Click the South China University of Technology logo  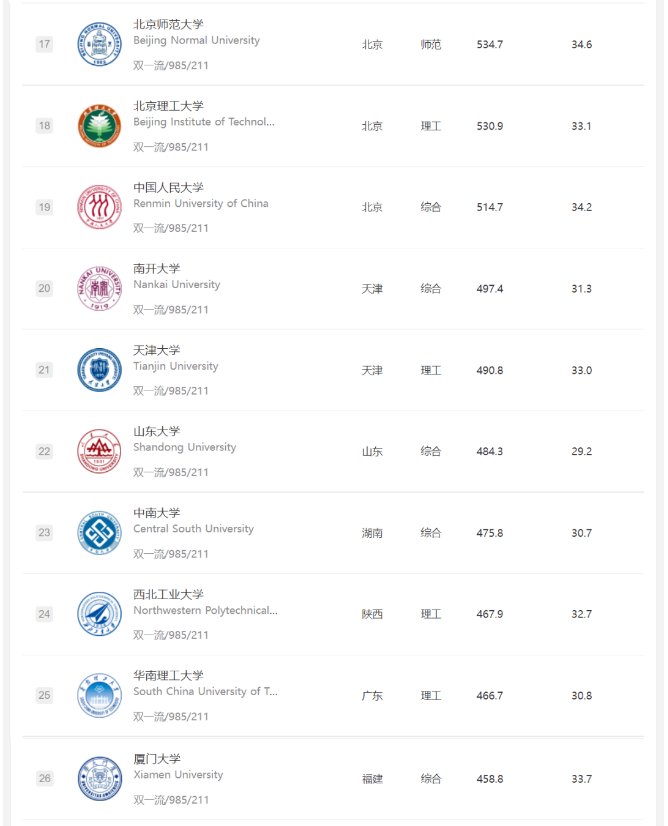[99, 695]
